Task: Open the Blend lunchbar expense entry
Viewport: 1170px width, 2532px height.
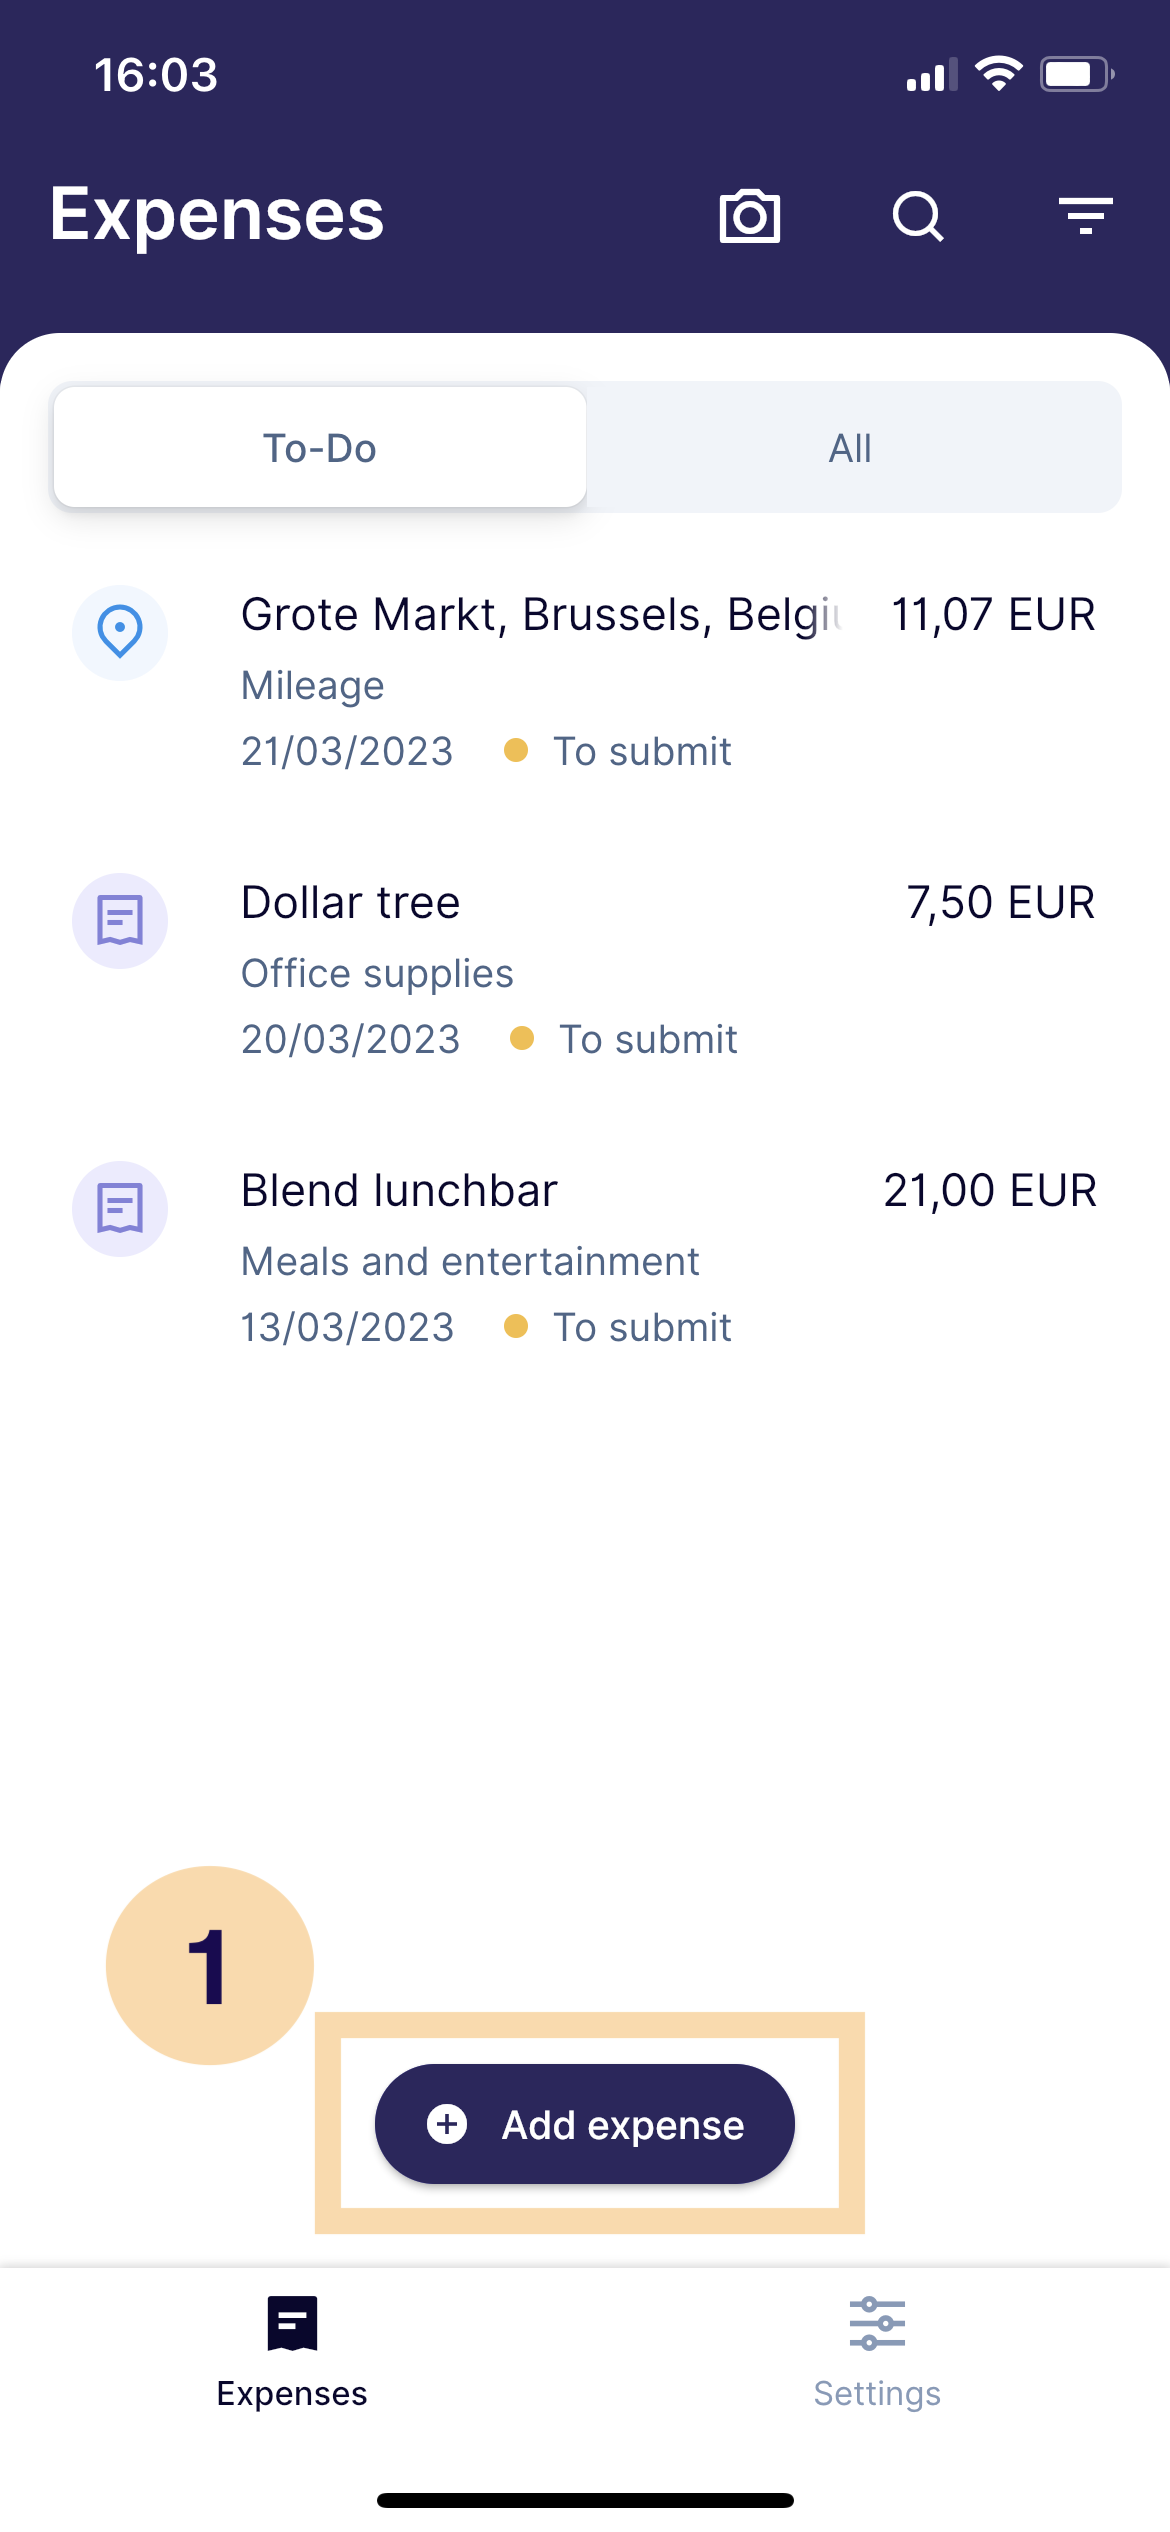Action: 400,1191
